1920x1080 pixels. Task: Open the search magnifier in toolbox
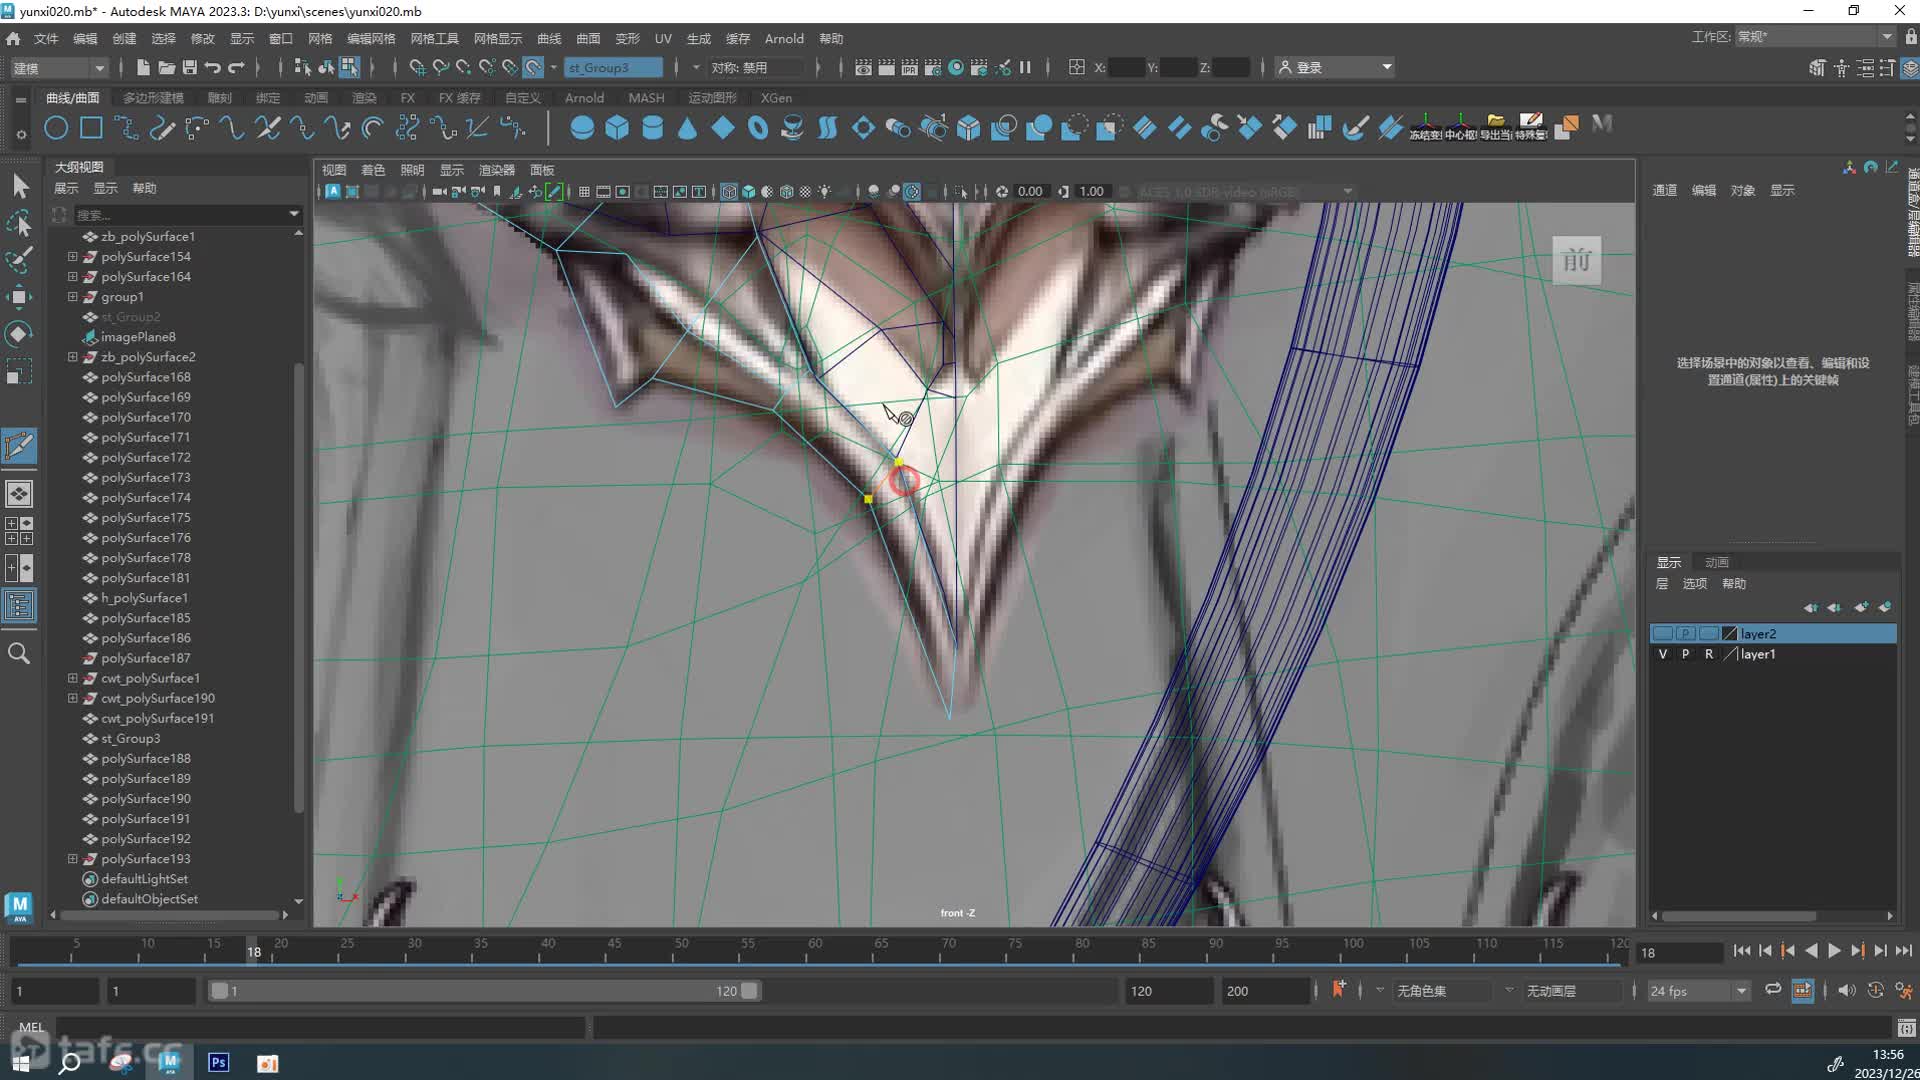click(x=19, y=653)
